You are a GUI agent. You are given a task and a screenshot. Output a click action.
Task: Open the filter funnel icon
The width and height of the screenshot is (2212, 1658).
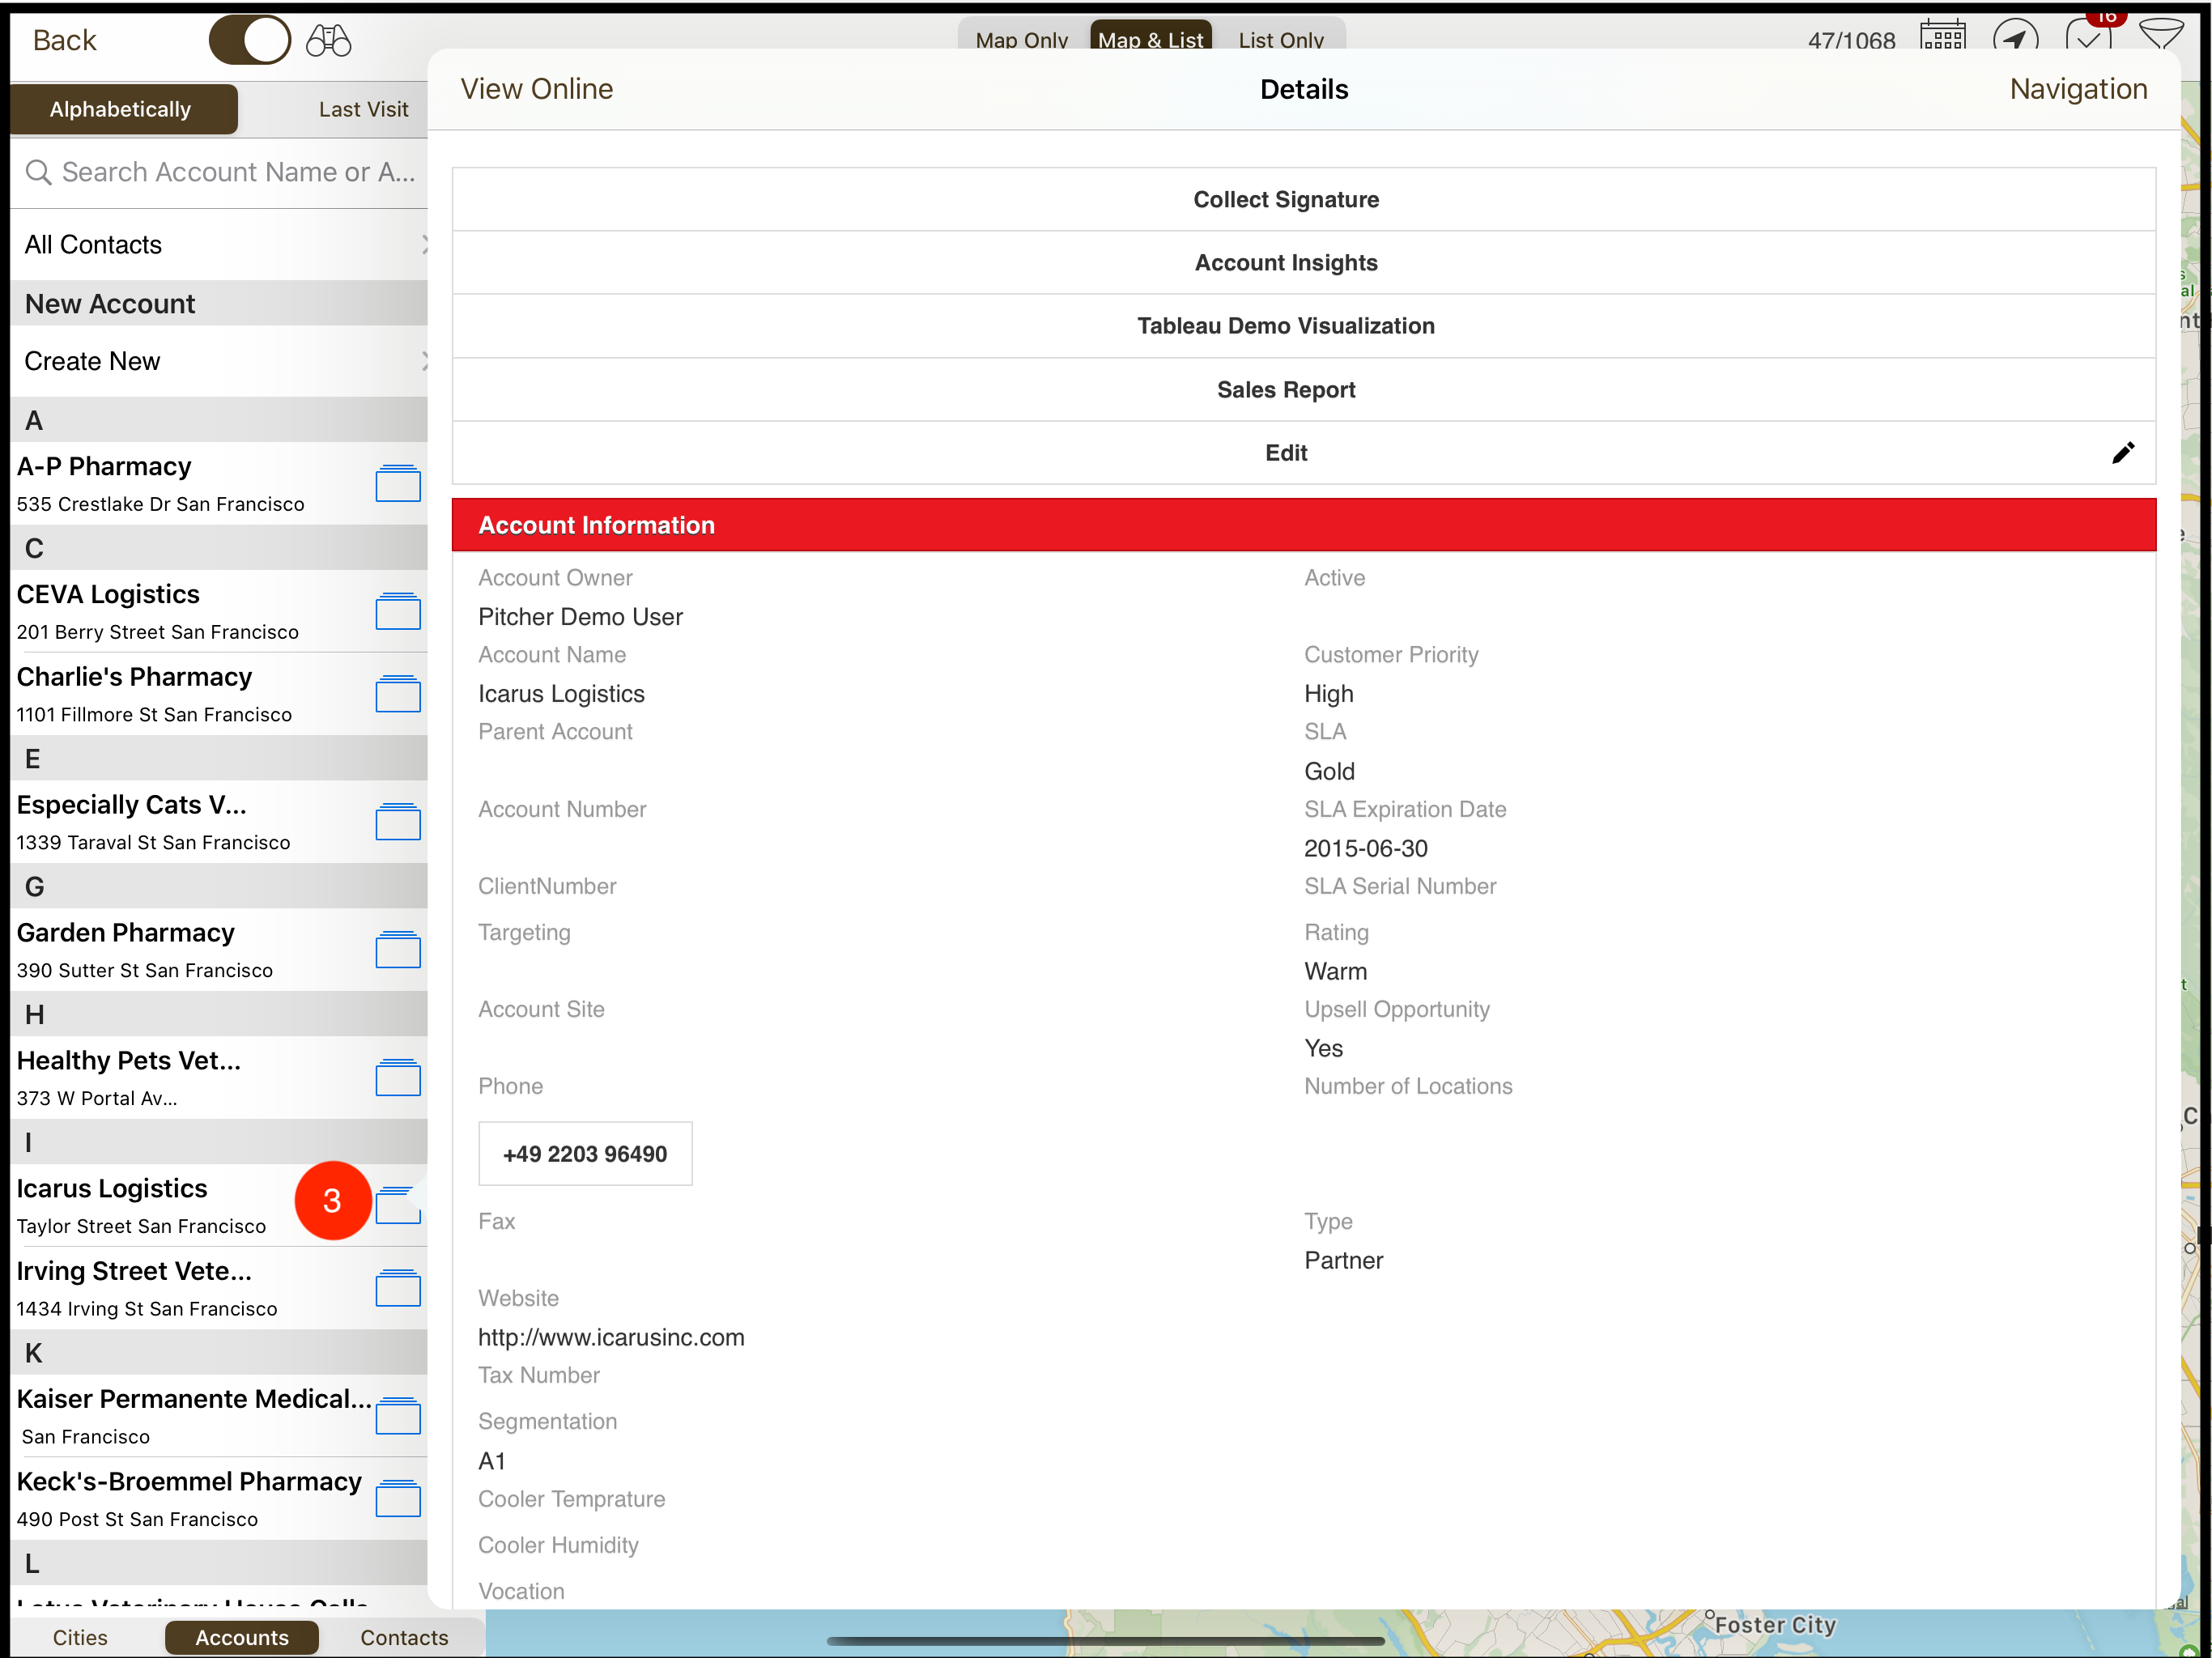coord(2162,38)
